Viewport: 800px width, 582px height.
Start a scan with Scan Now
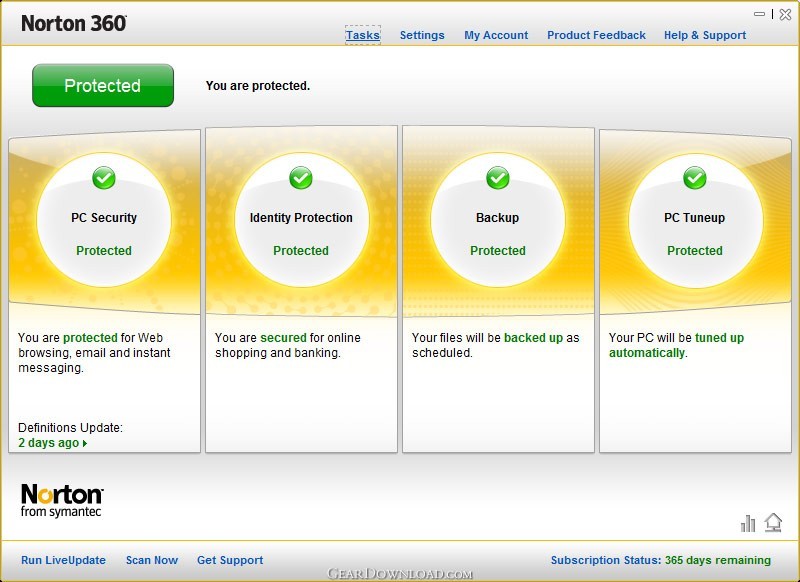(x=152, y=560)
